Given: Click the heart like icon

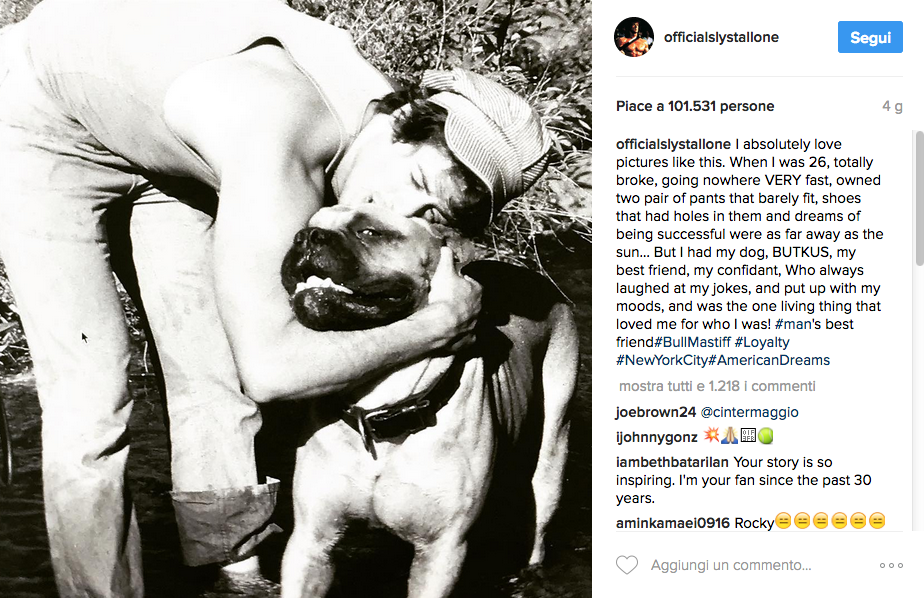Looking at the screenshot, I should pos(627,565).
